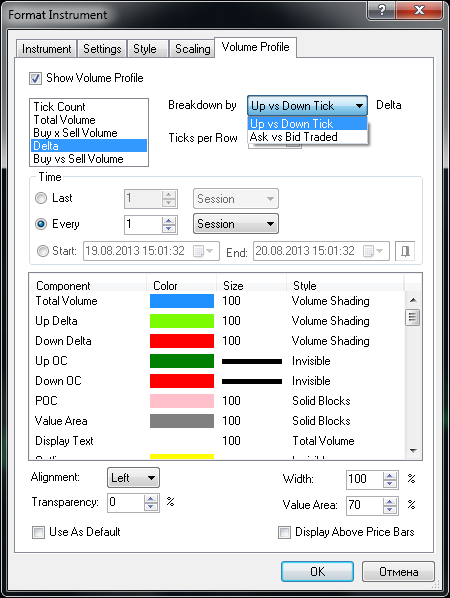Open the Alignment Left dropdown

[133, 478]
